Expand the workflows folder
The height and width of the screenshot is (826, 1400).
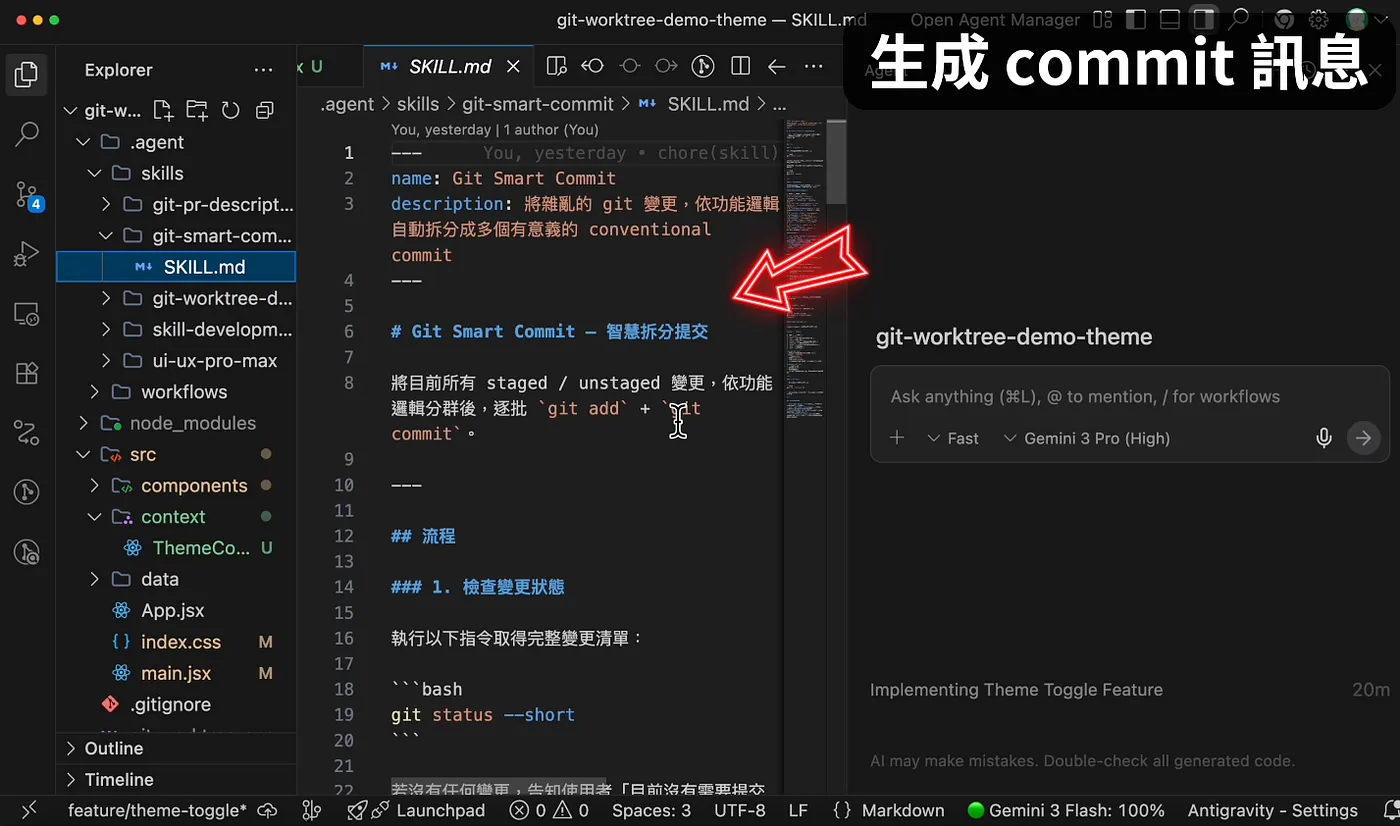pyautogui.click(x=176, y=392)
